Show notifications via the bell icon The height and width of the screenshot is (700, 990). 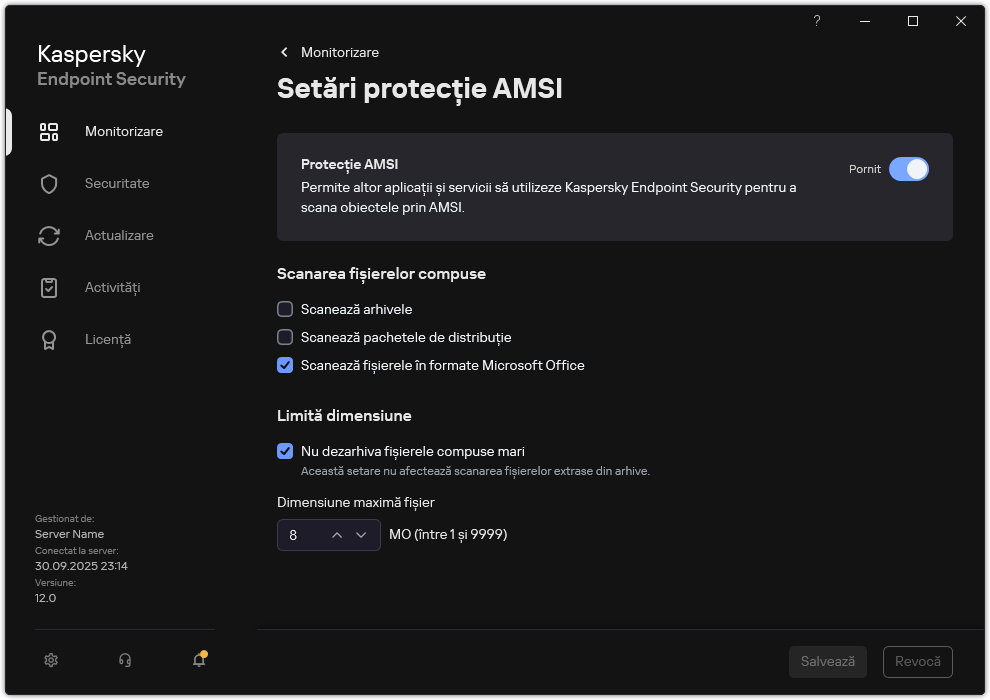pyautogui.click(x=199, y=660)
